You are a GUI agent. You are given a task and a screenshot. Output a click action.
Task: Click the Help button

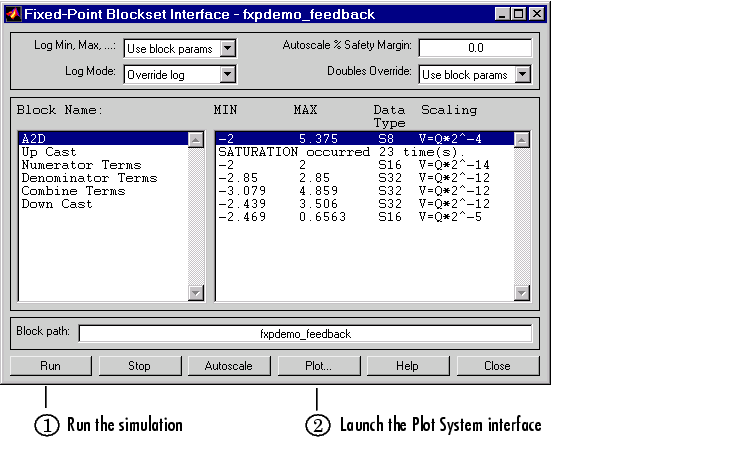[x=408, y=366]
